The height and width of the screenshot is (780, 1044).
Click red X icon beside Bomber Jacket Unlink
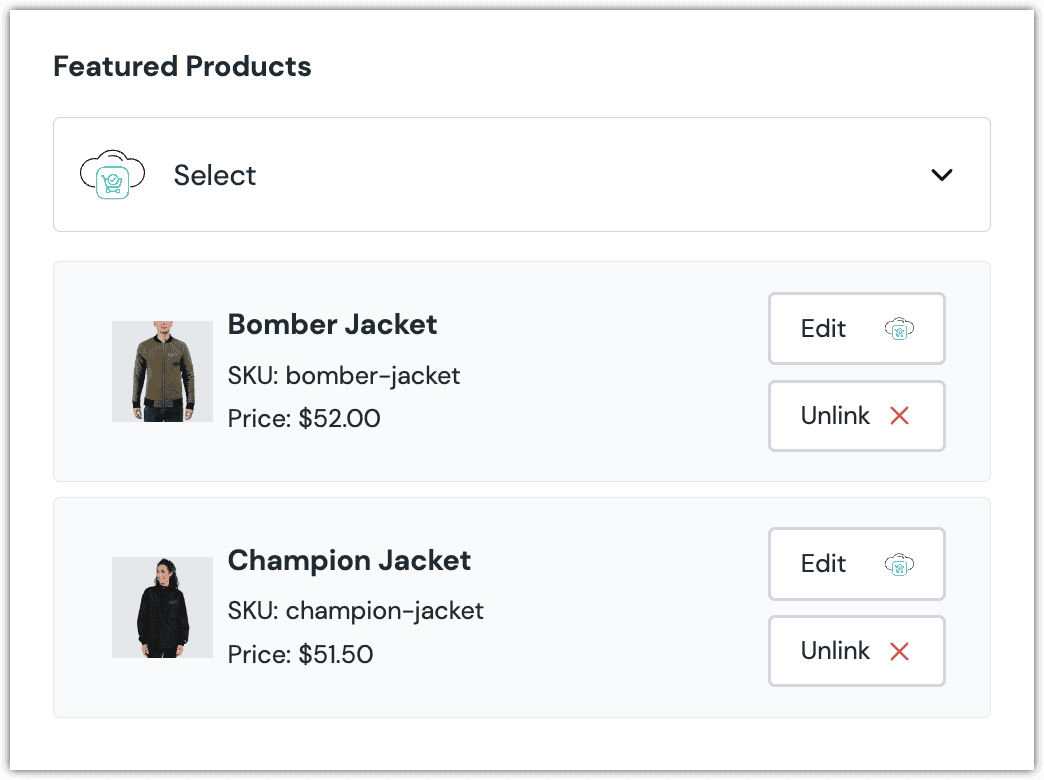[899, 416]
